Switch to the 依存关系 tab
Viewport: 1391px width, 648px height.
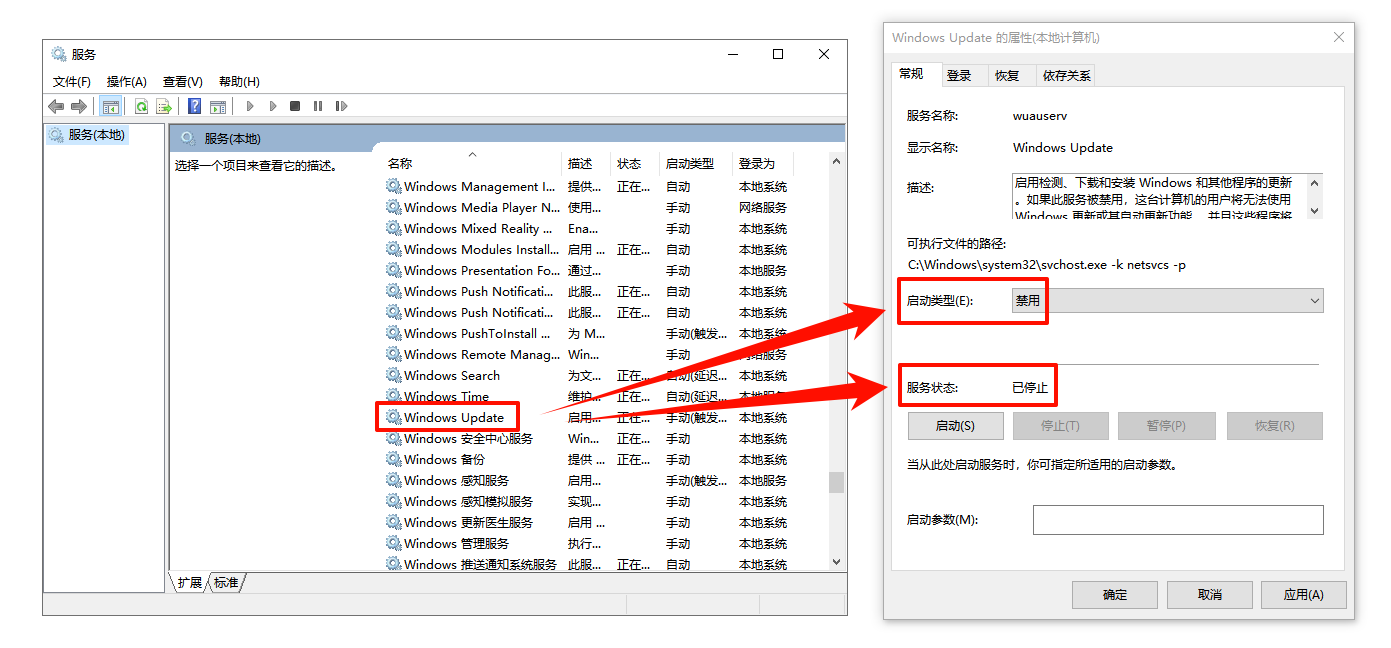[1066, 75]
